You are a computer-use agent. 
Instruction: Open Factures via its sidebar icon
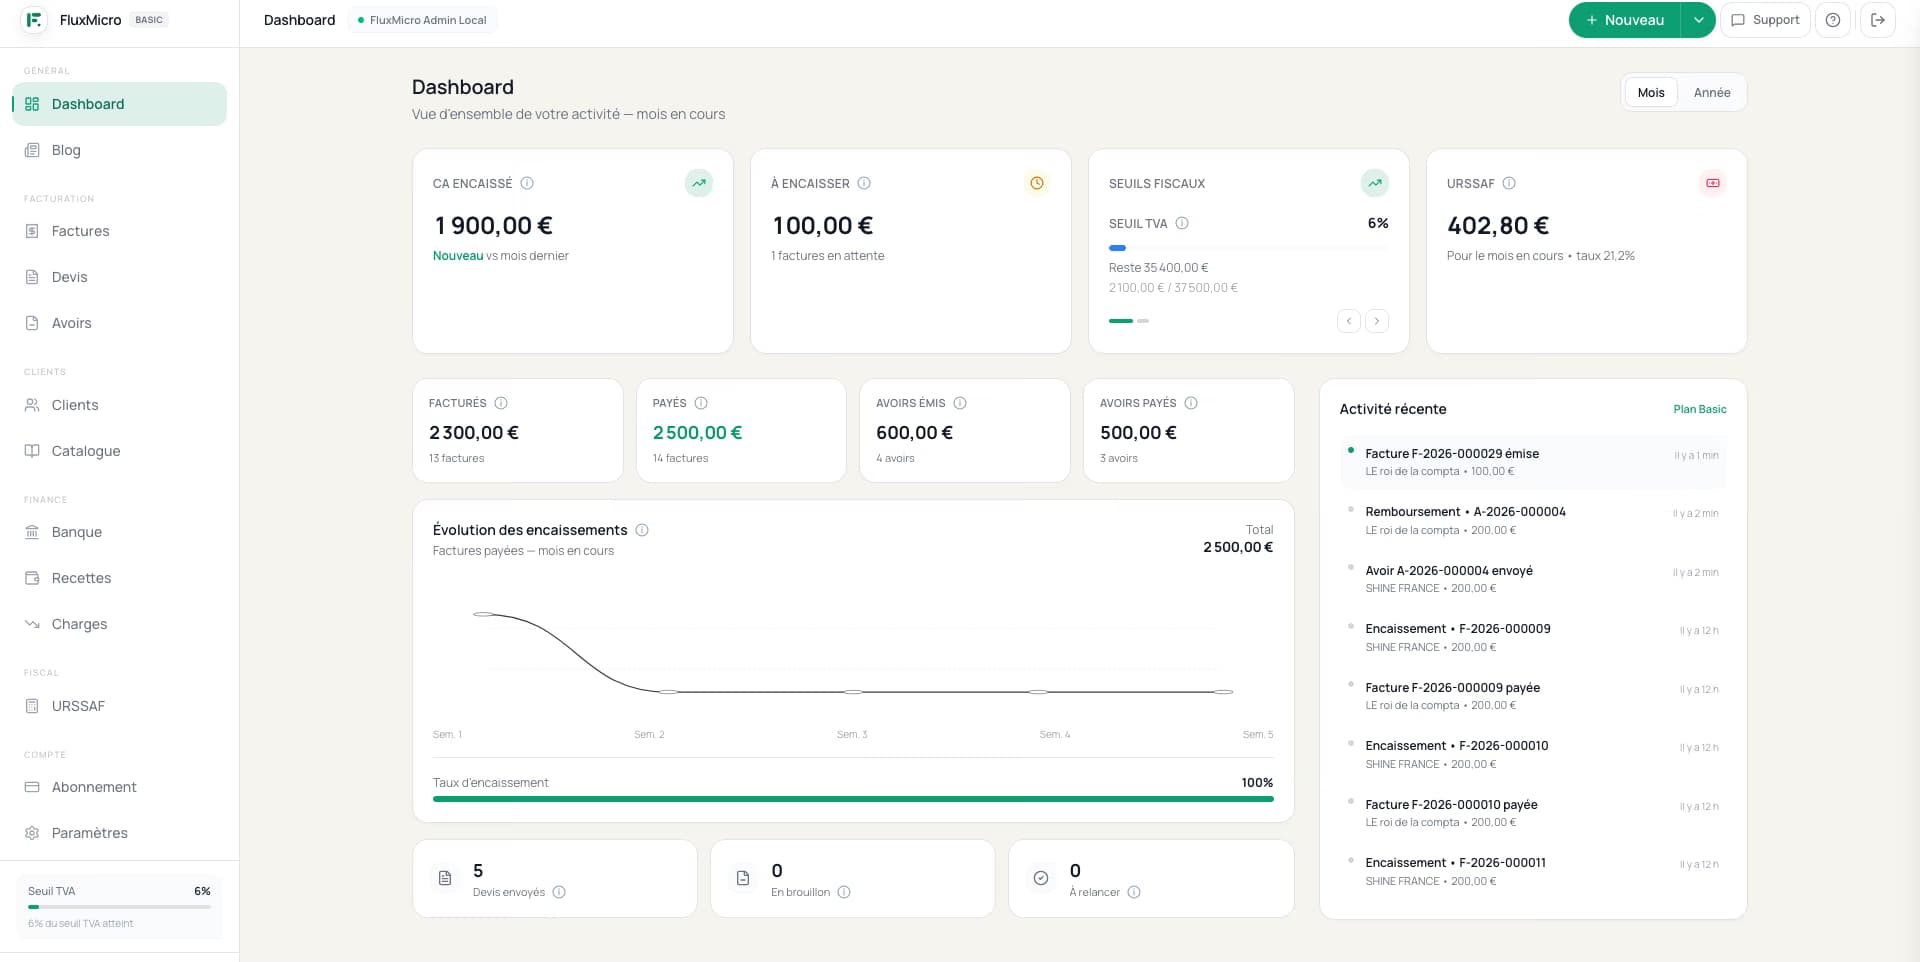tap(32, 231)
